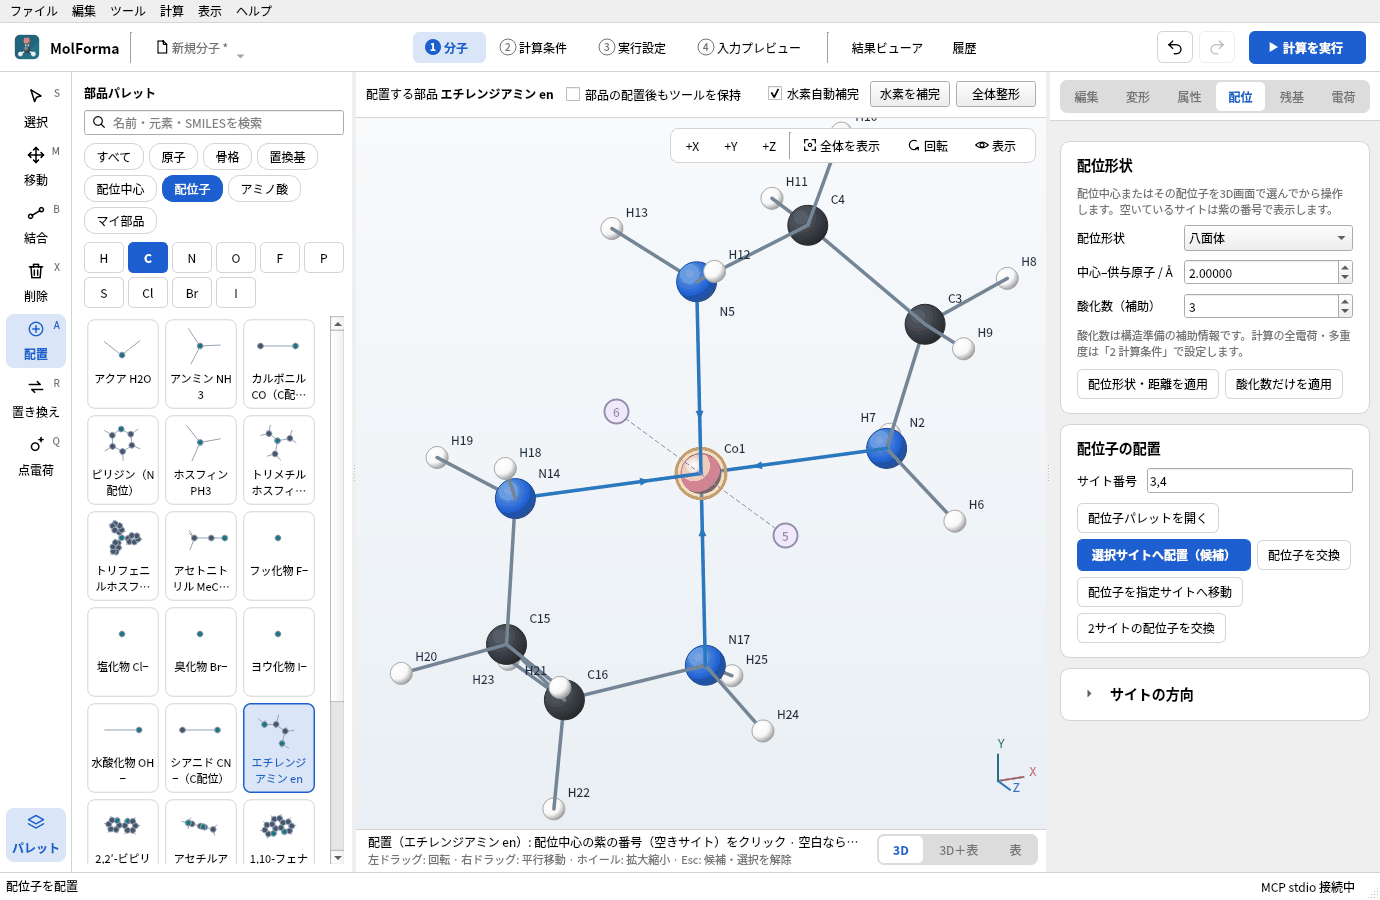Select element N in palette
Screen dimensions: 1380x900
pos(192,258)
